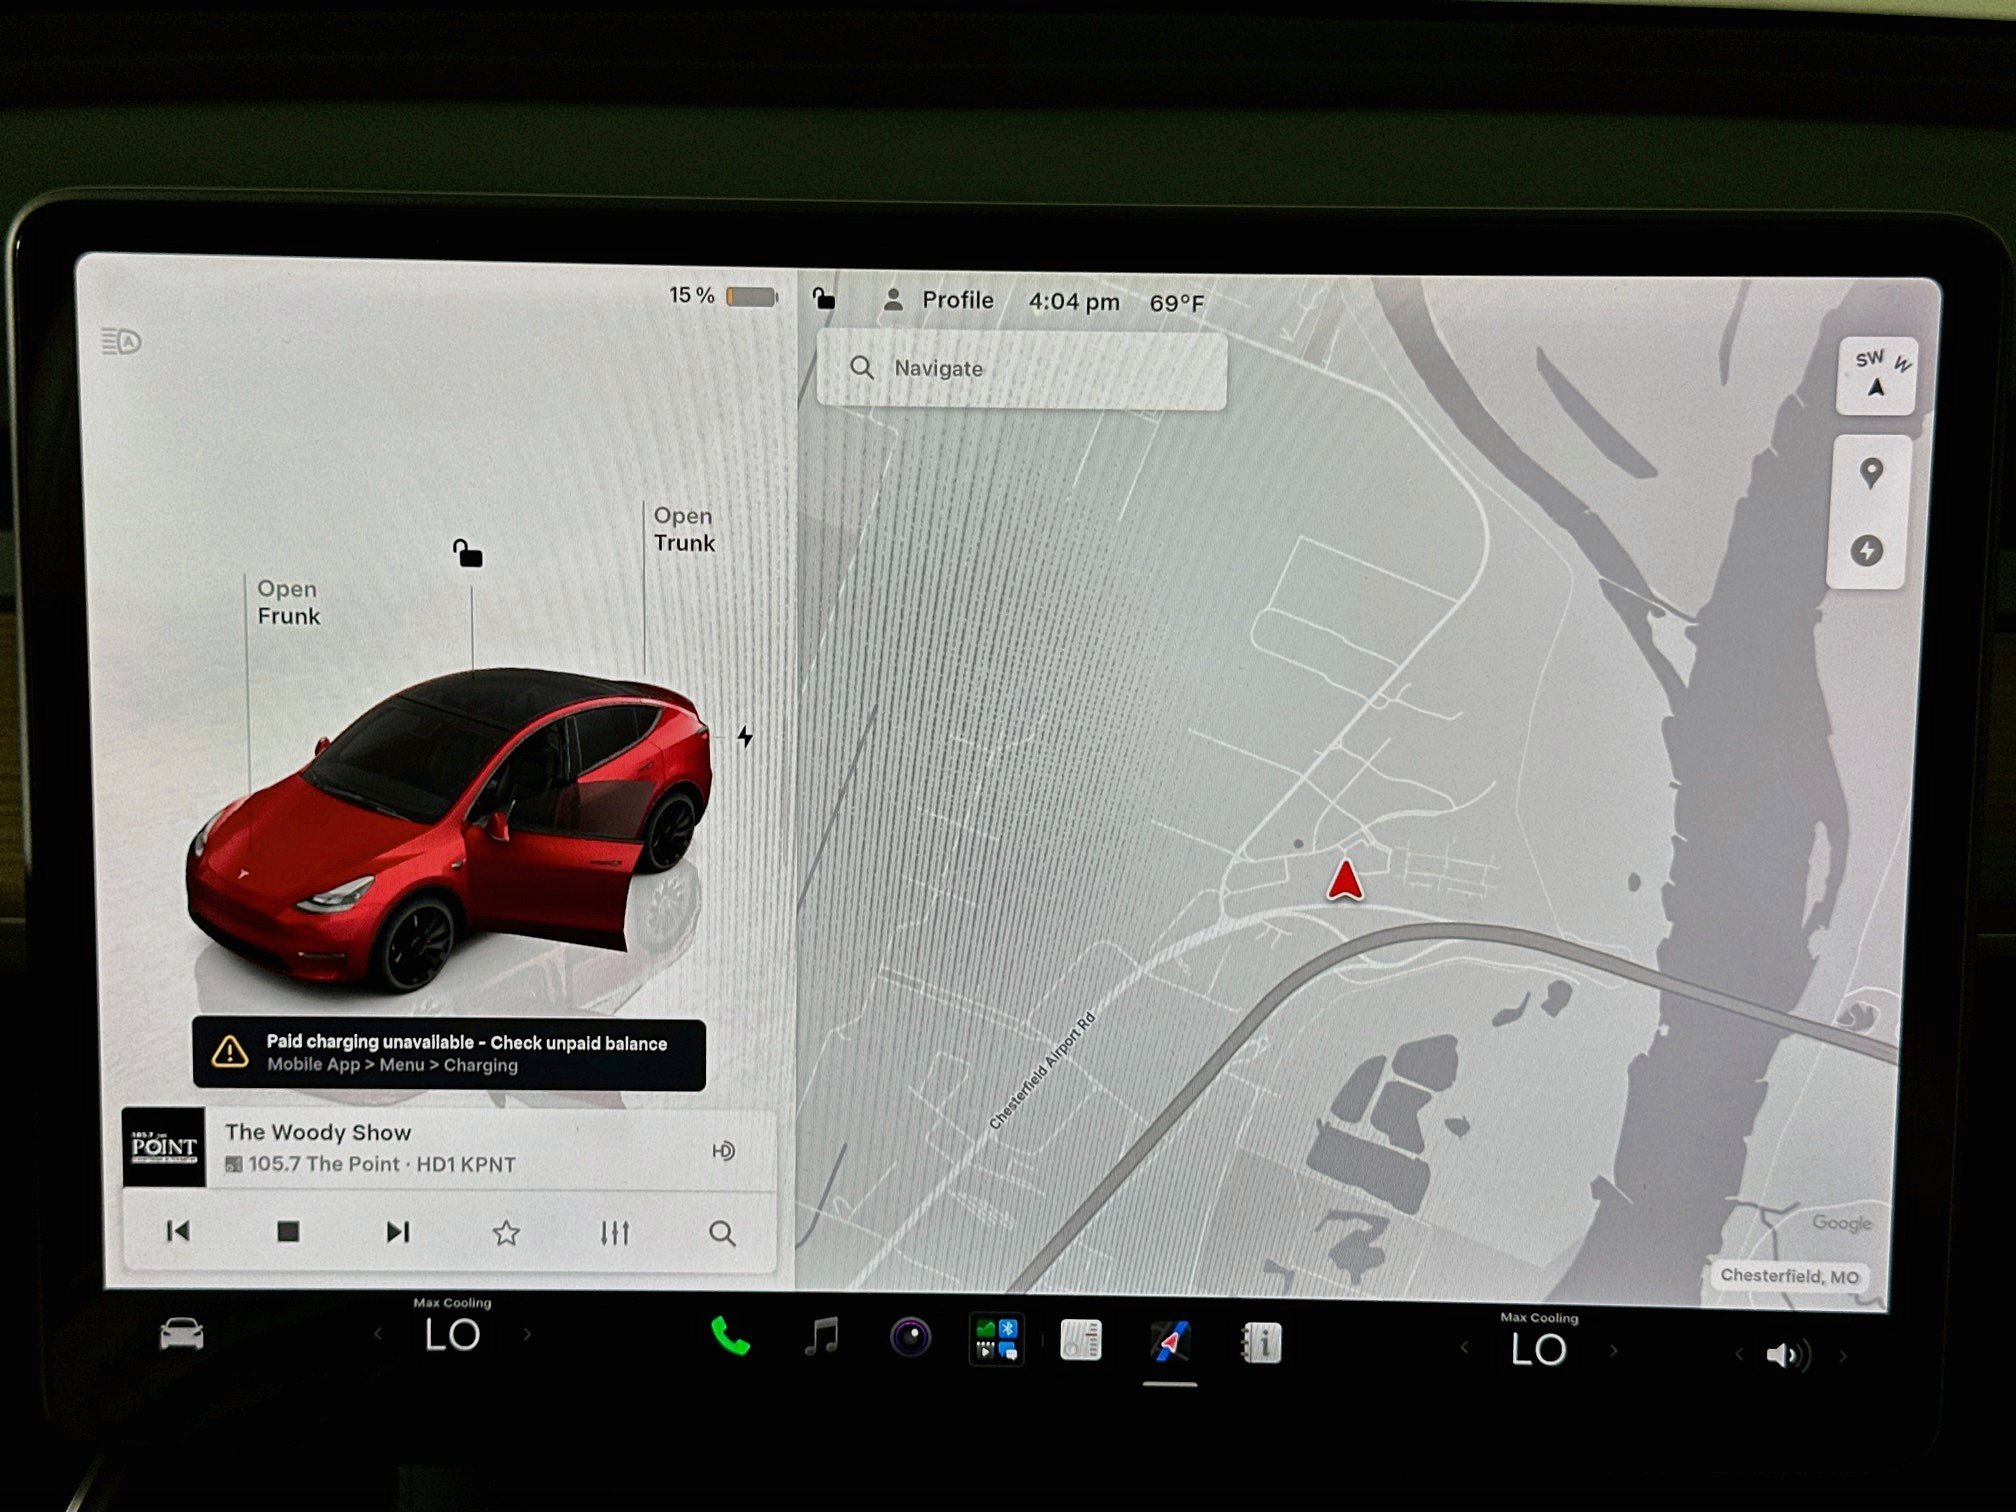Tap the Navigate search field
Image resolution: width=2016 pixels, height=1512 pixels.
(x=1021, y=368)
